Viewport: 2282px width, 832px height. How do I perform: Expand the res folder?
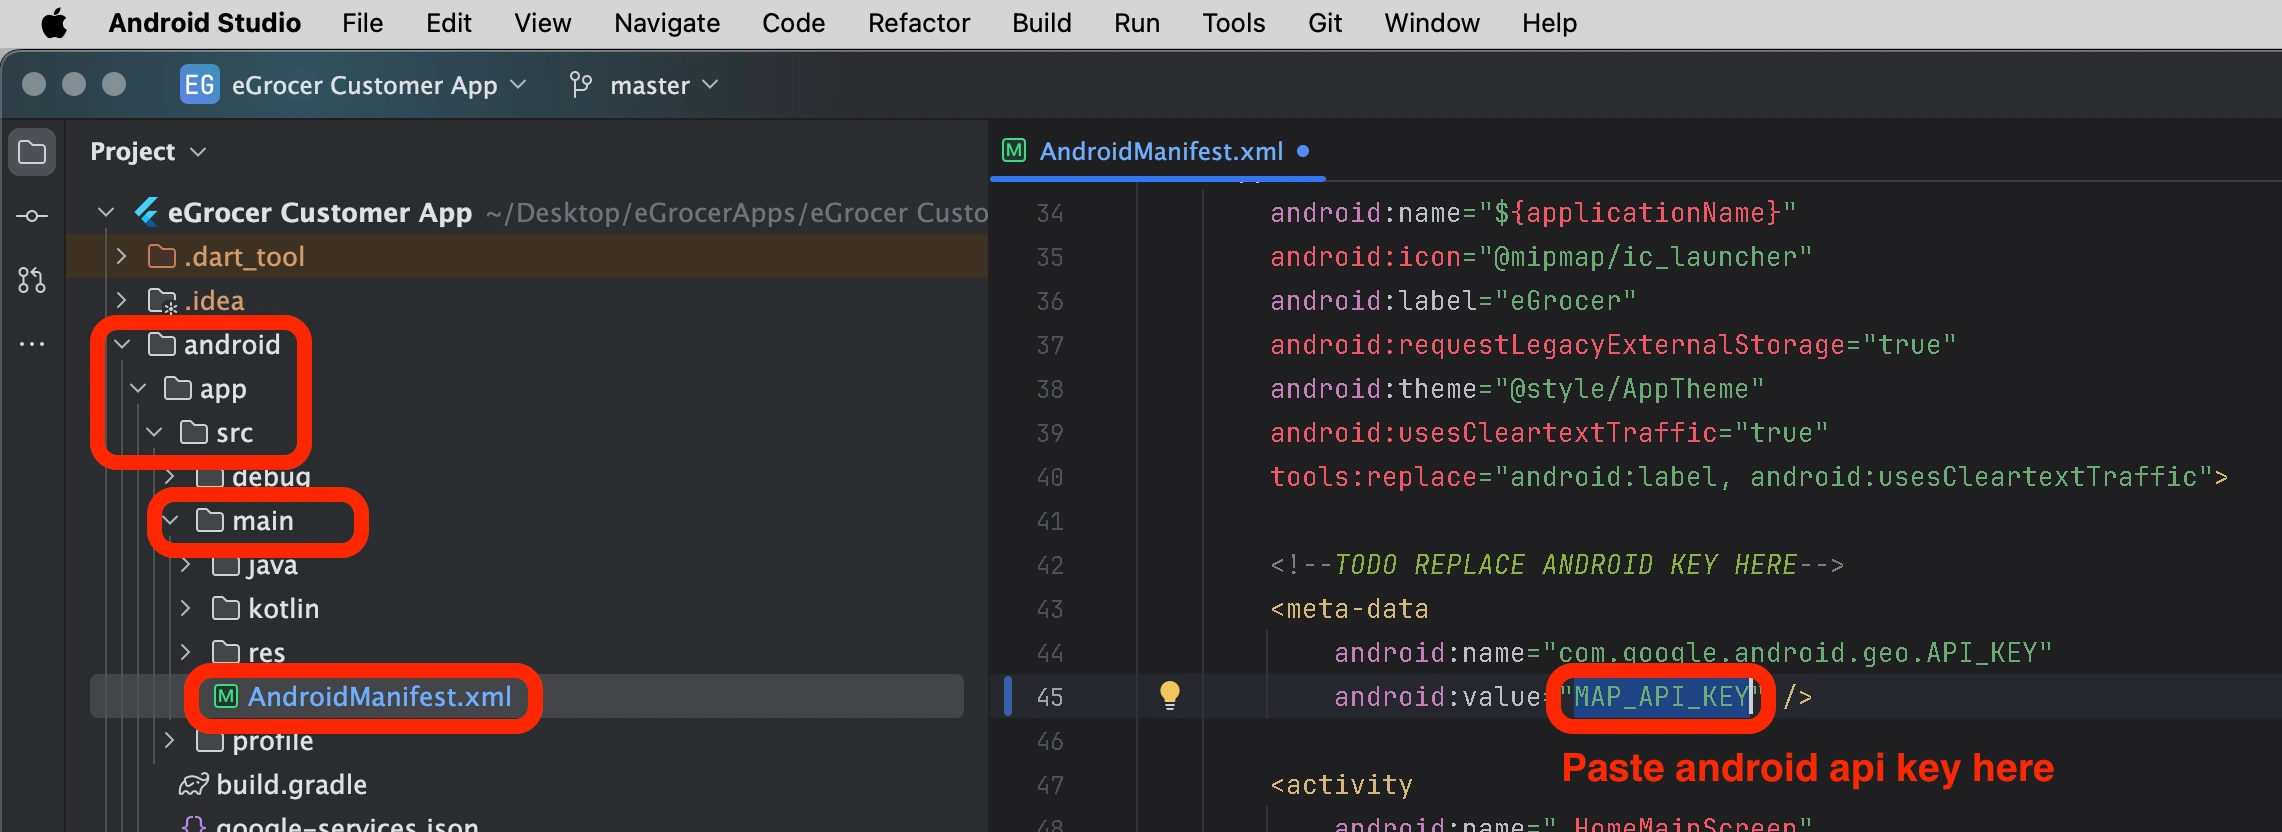coord(186,652)
